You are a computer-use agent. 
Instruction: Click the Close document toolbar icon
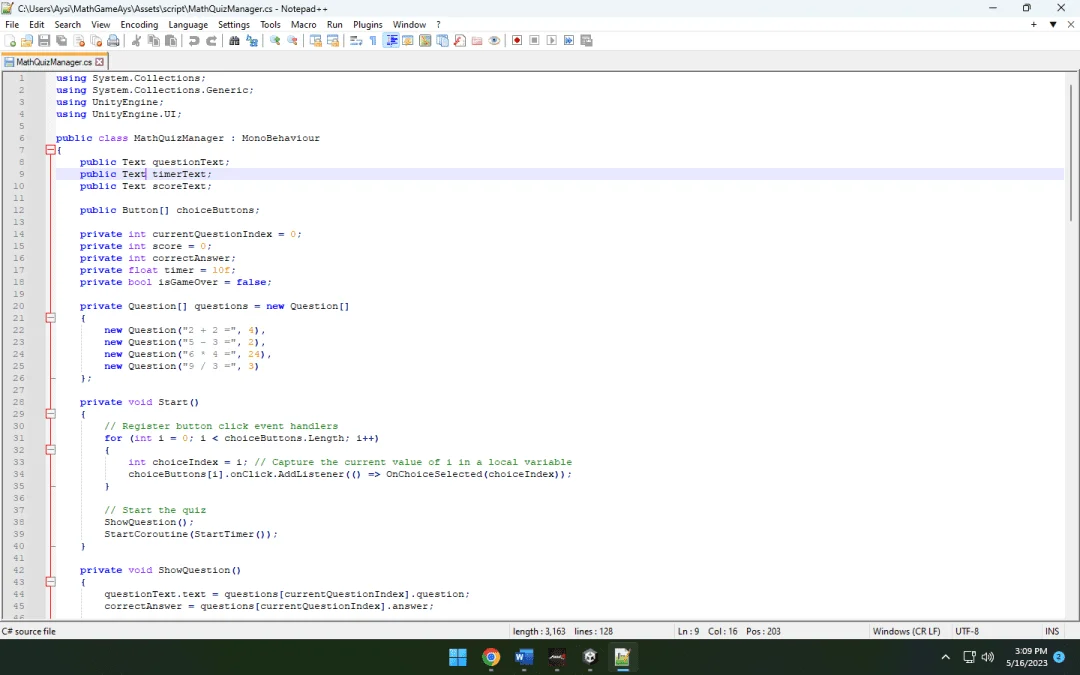79,41
